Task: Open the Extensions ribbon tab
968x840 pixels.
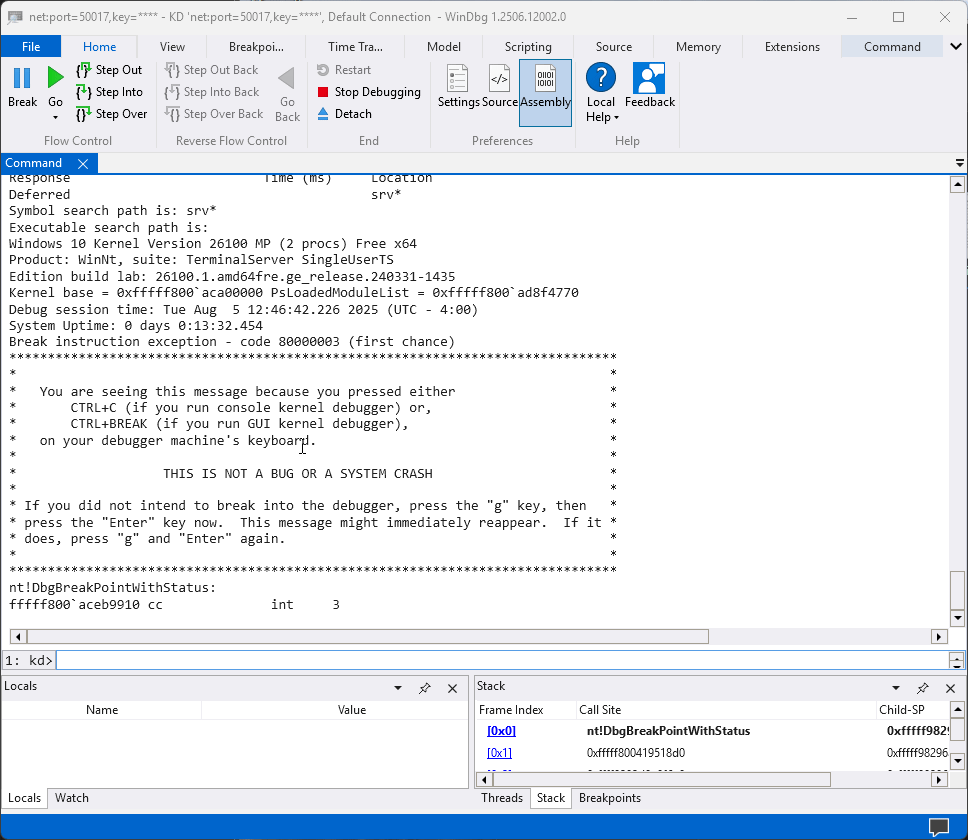Action: 792,47
